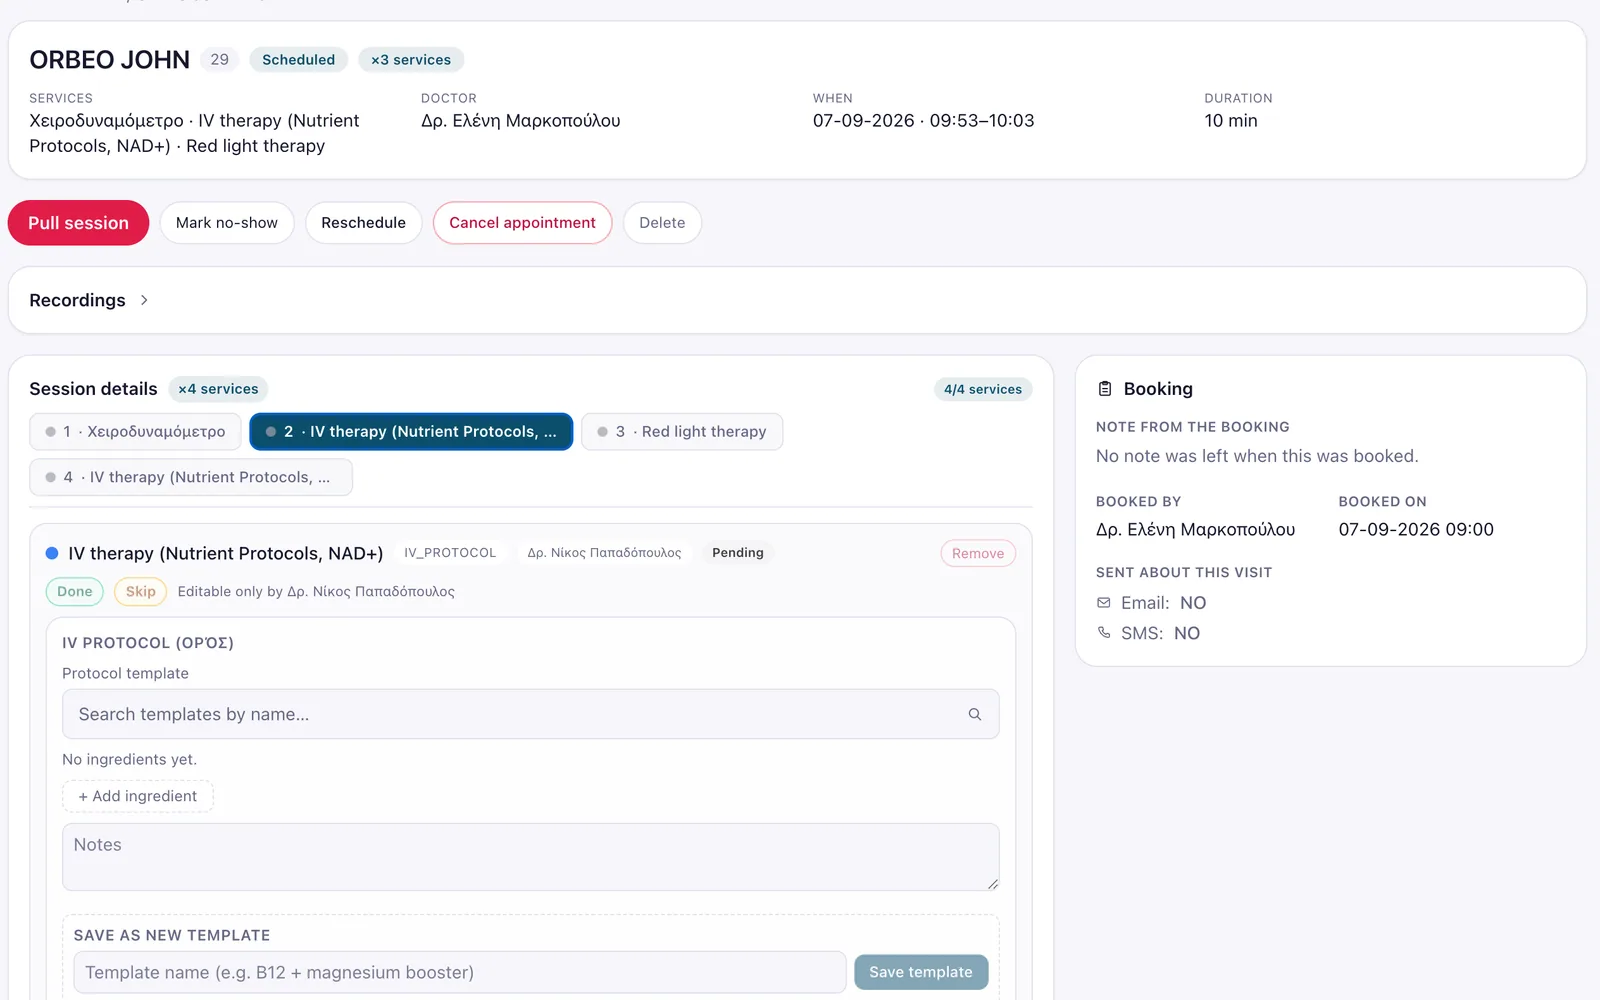Click the 4/4 services counter
Image resolution: width=1600 pixels, height=1000 pixels.
click(983, 389)
